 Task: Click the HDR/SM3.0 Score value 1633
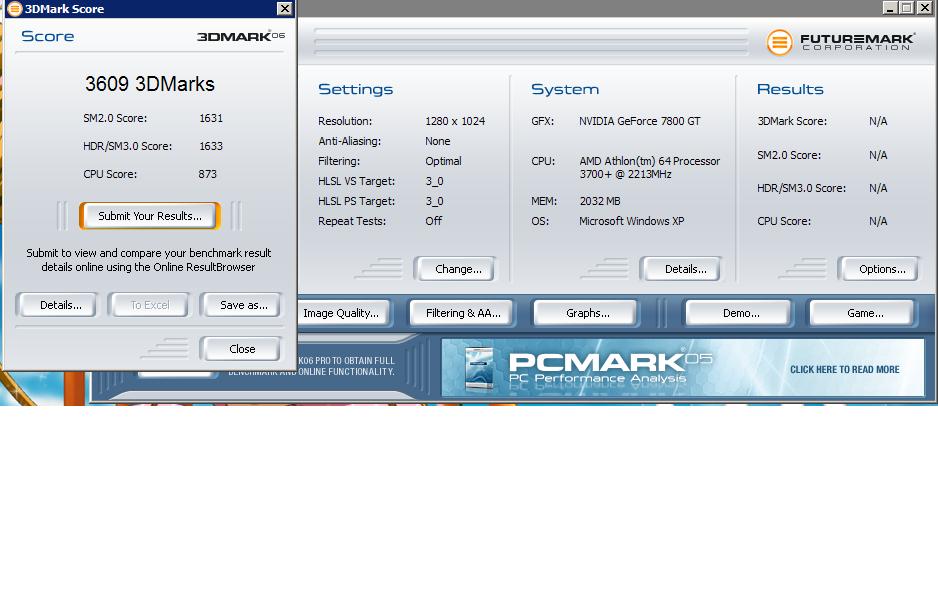[x=211, y=146]
